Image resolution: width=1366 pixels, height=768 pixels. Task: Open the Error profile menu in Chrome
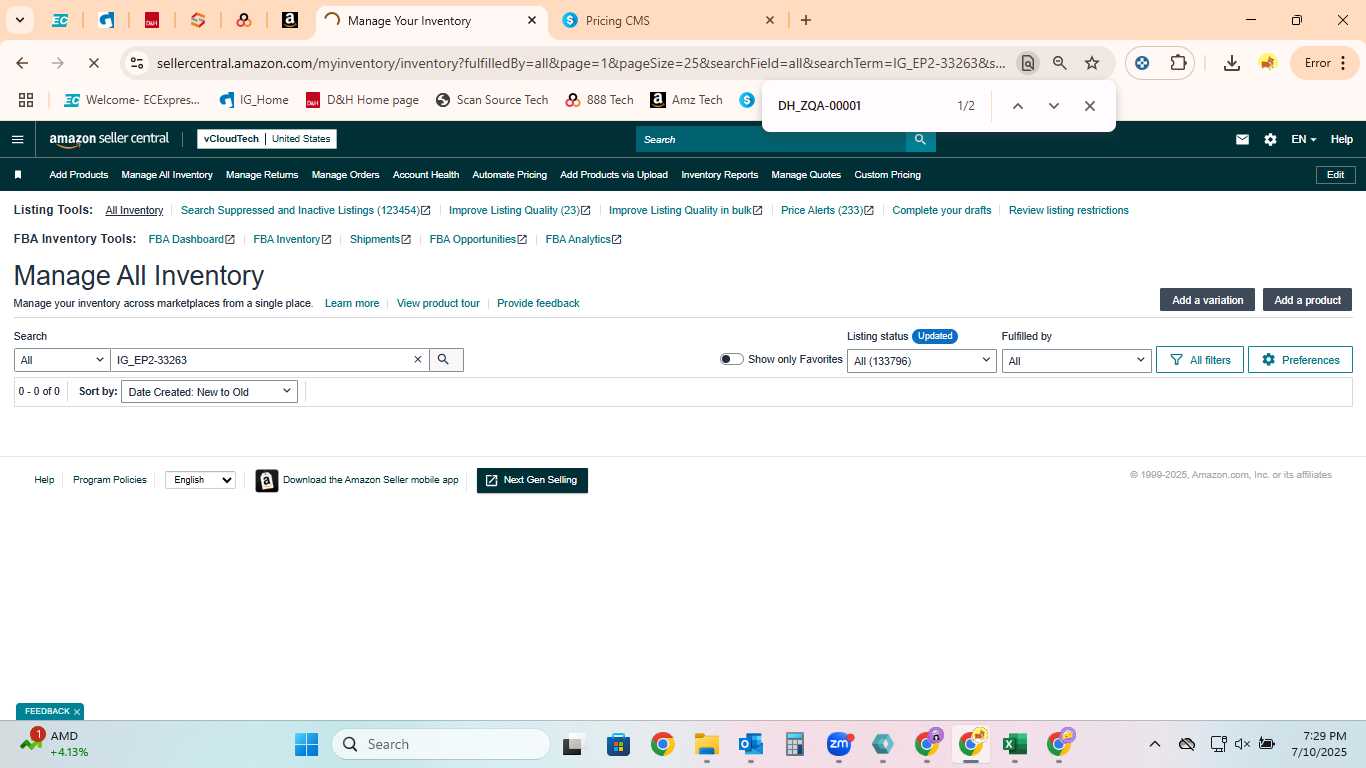1324,63
